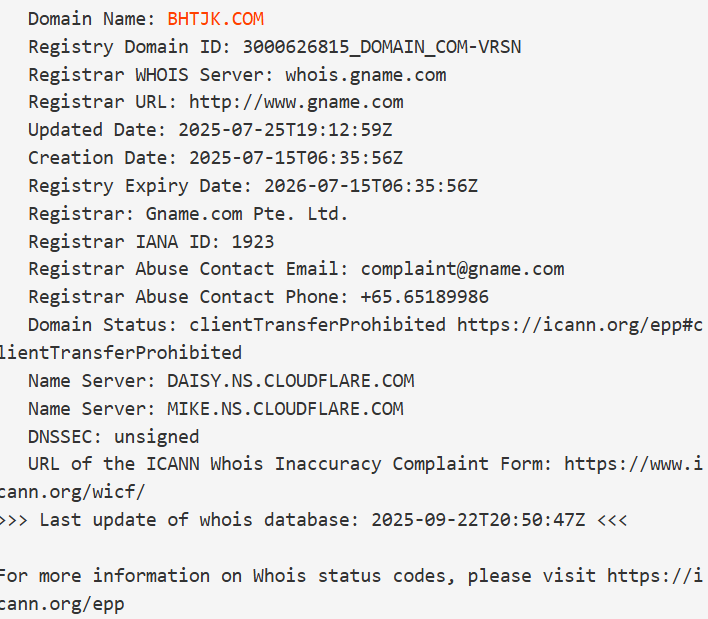Click the BHTJK.COM domain name

pos(216,19)
